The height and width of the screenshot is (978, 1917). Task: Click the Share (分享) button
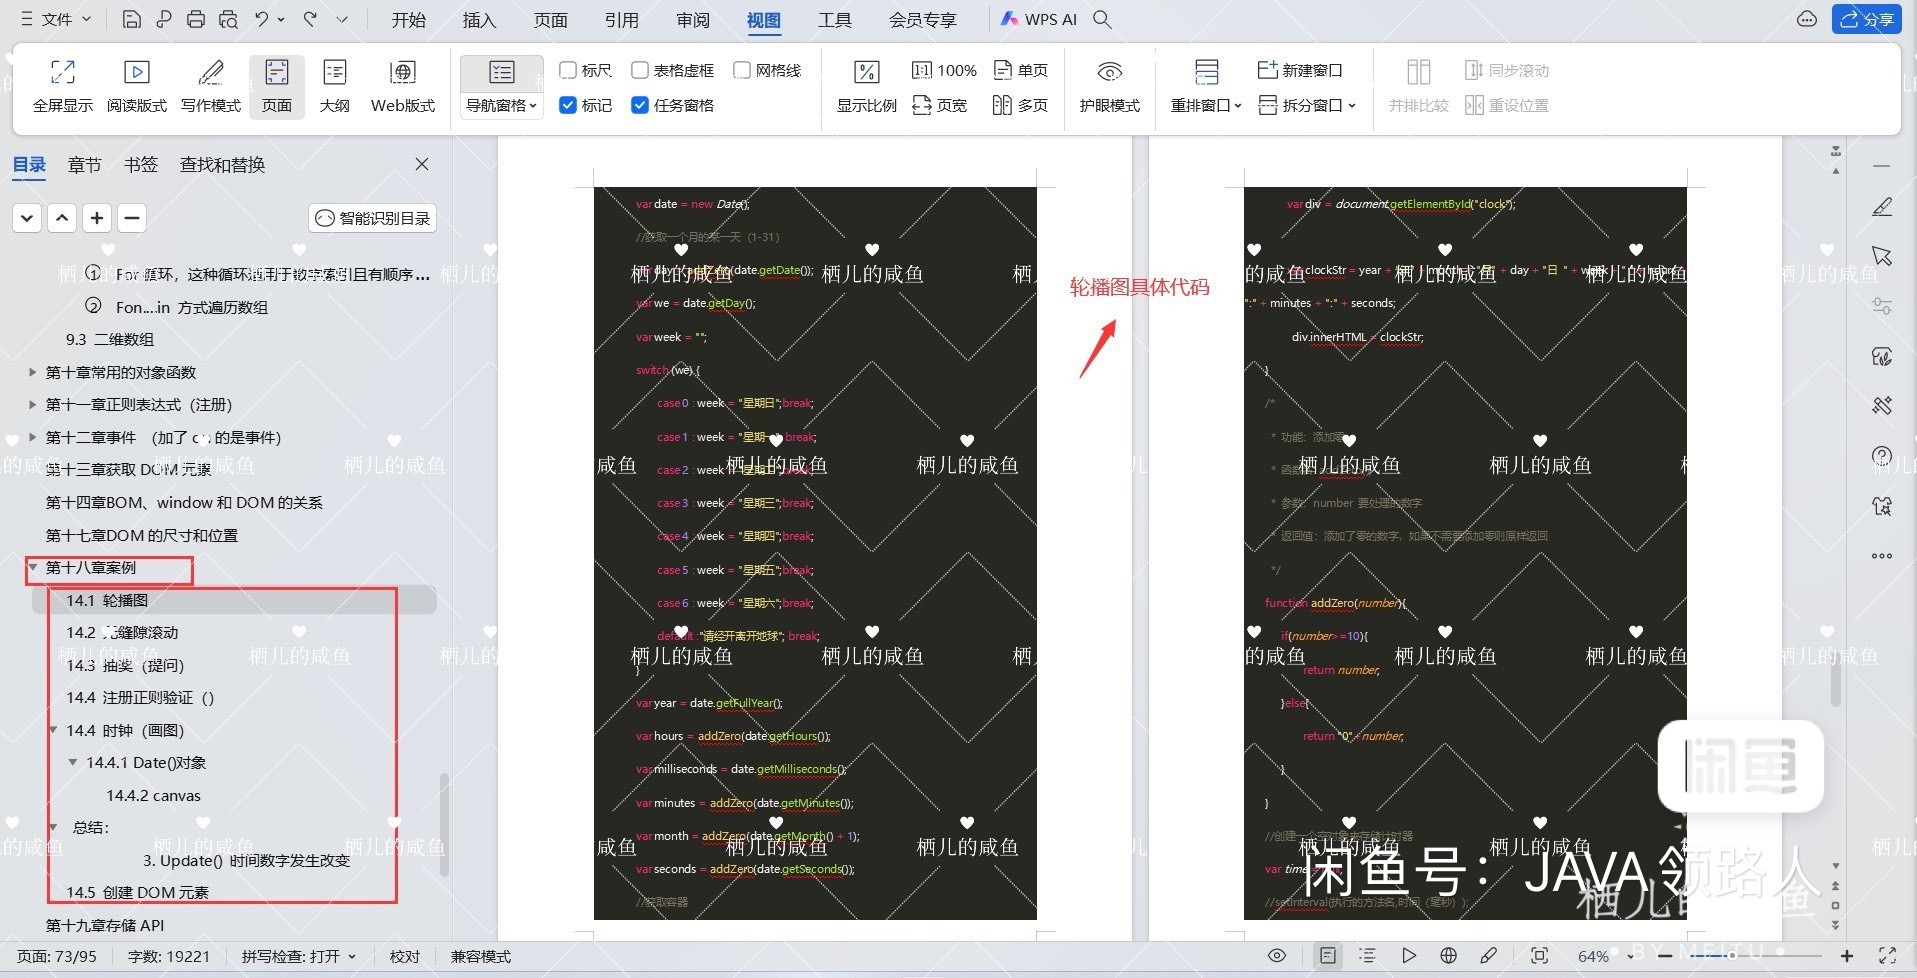[1866, 19]
